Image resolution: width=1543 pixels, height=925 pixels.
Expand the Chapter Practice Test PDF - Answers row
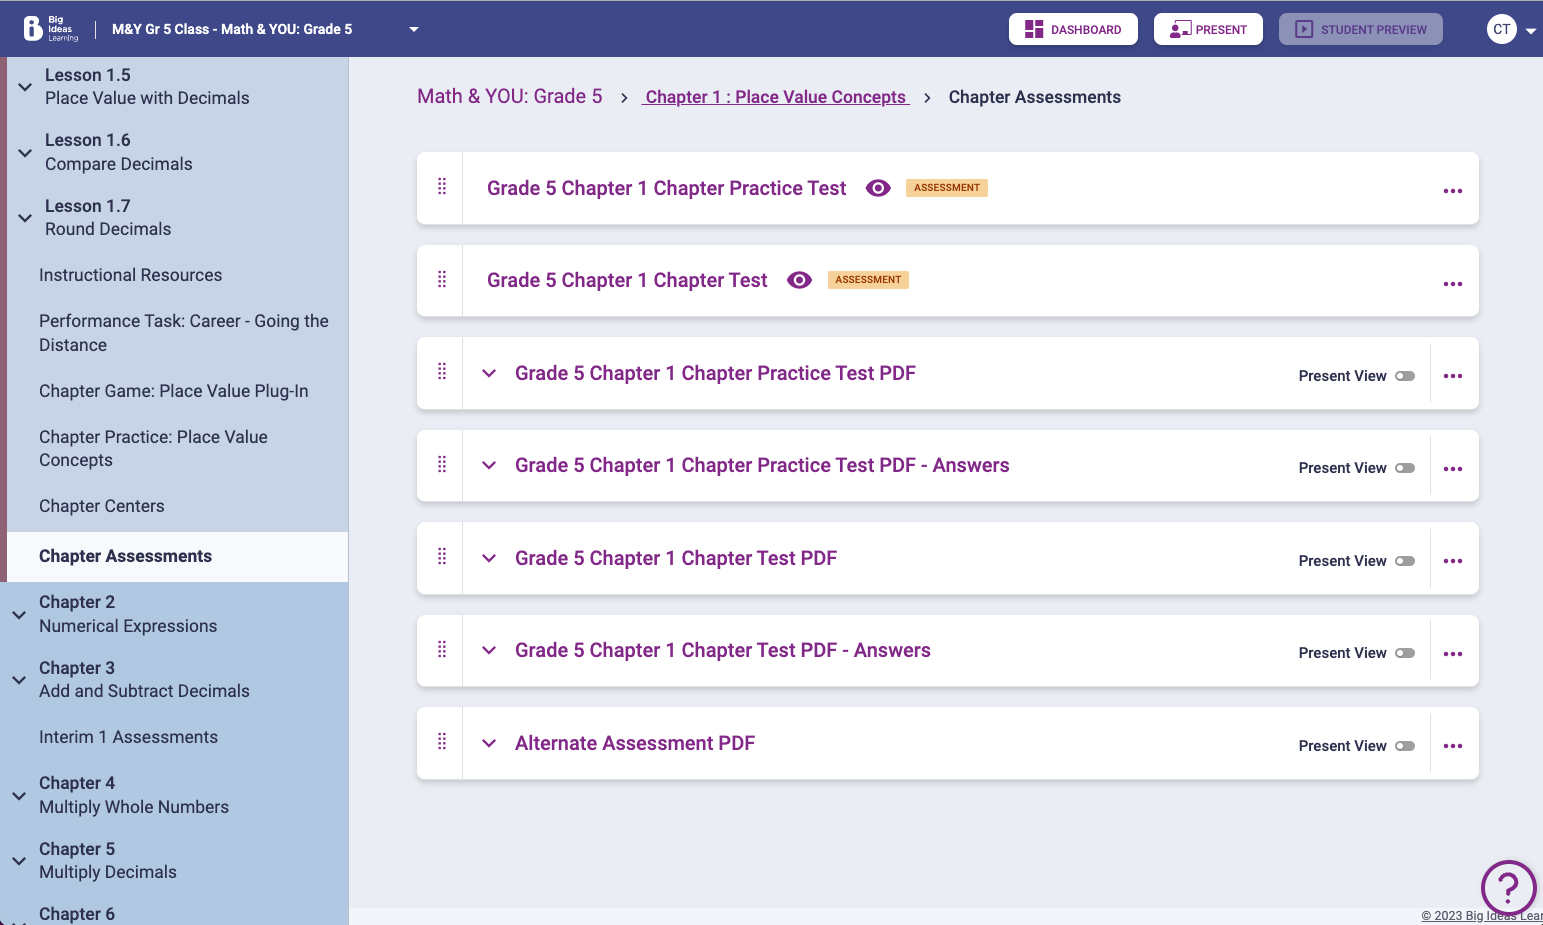click(489, 465)
